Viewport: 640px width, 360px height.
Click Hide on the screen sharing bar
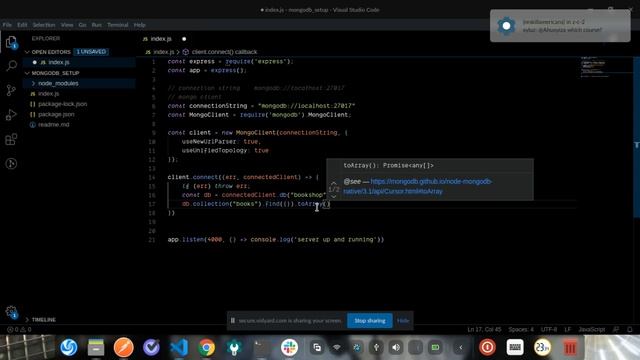click(x=403, y=320)
